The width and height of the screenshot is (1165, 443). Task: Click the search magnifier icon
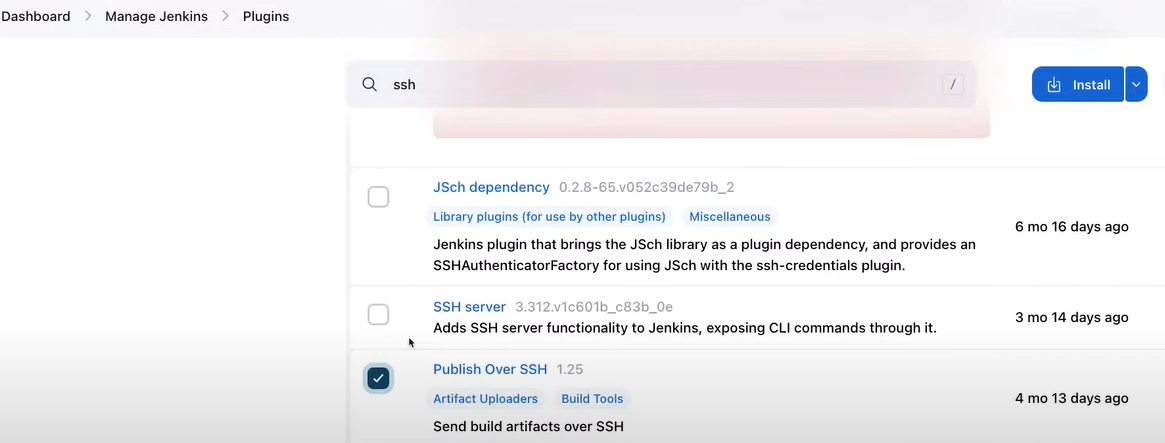coord(369,85)
